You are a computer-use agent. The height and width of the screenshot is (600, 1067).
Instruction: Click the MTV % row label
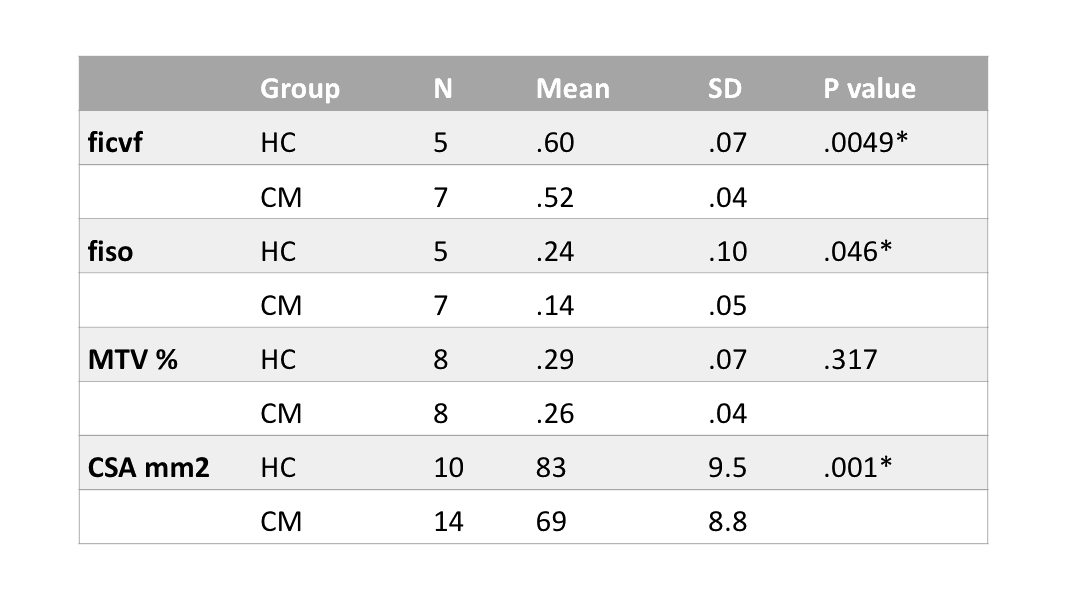pos(133,359)
